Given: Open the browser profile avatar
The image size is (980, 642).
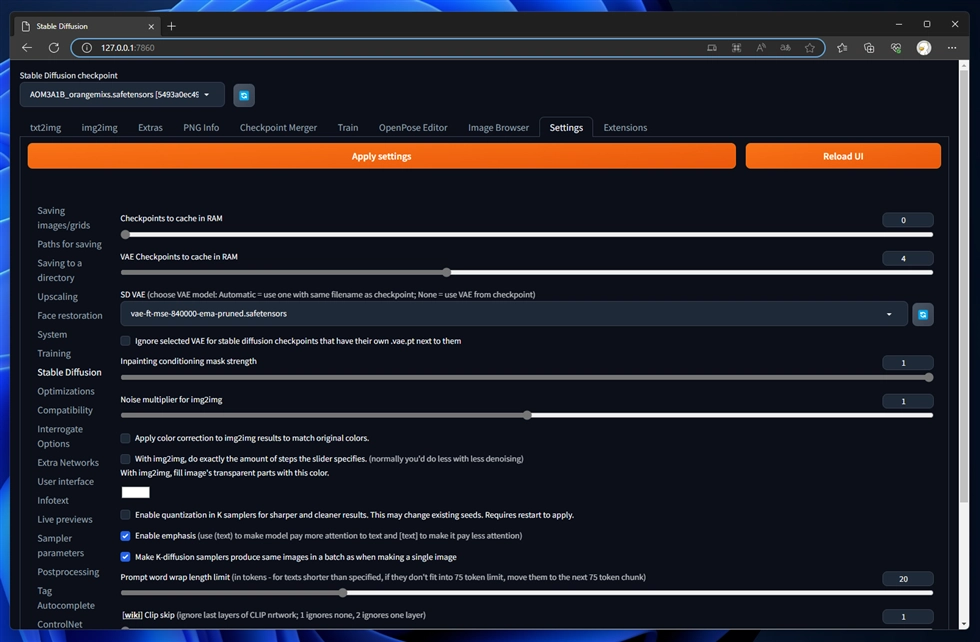Looking at the screenshot, I should (x=924, y=48).
